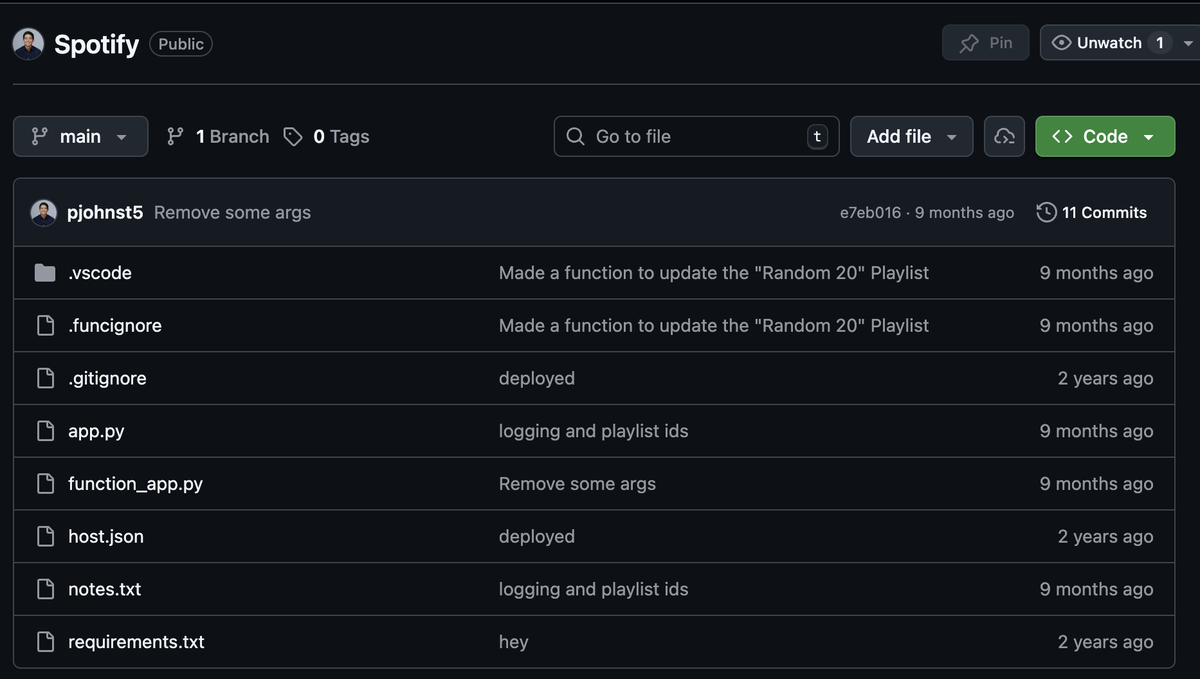The width and height of the screenshot is (1200, 679).
Task: Open the "Remove some args" latest commit message
Action: coord(232,212)
